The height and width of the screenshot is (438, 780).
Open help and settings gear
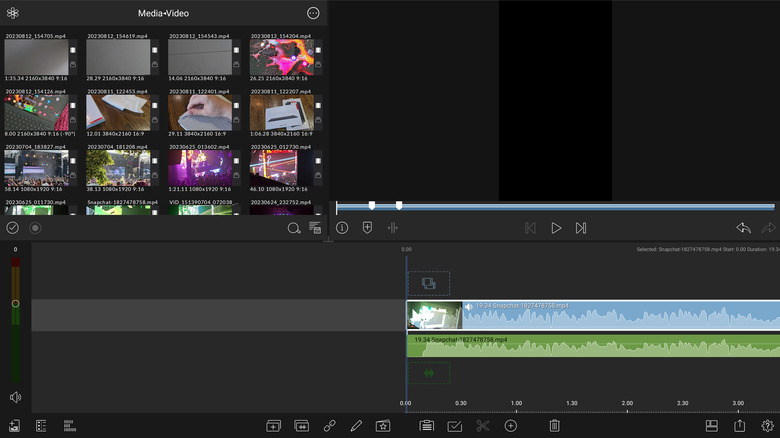point(767,426)
